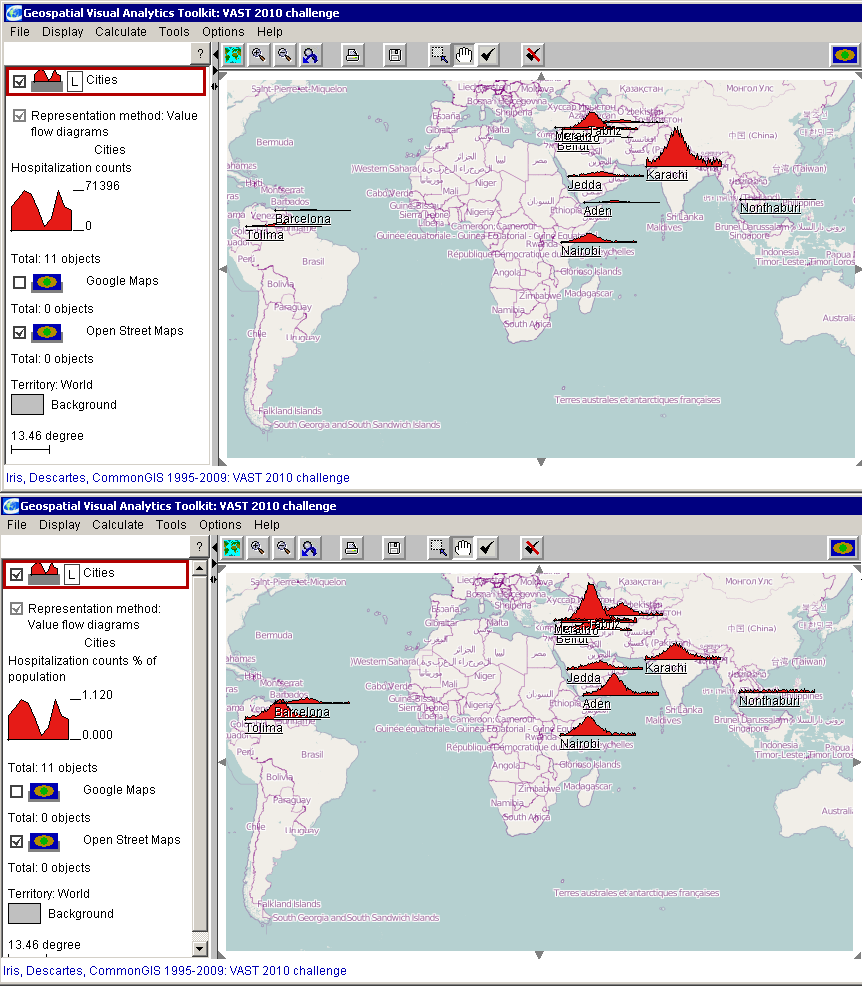862x986 pixels.
Task: Click the printer icon in top window toolbar
Action: (x=352, y=55)
